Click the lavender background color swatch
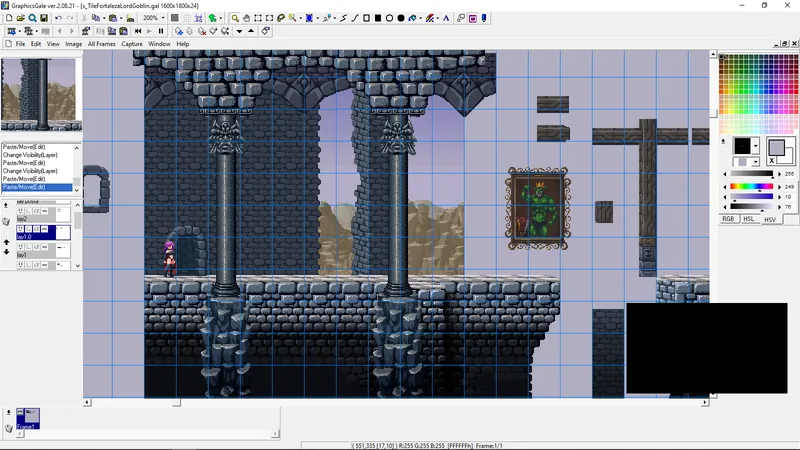Viewport: 800px width, 450px height. [x=777, y=148]
